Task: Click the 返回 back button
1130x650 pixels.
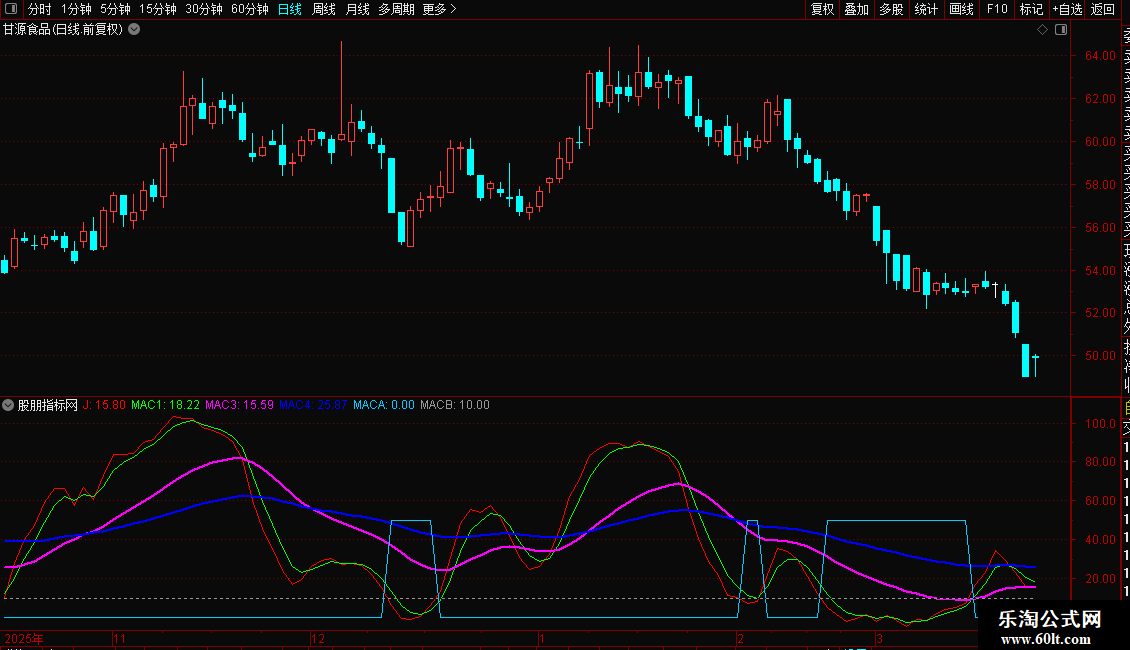Action: (1103, 9)
